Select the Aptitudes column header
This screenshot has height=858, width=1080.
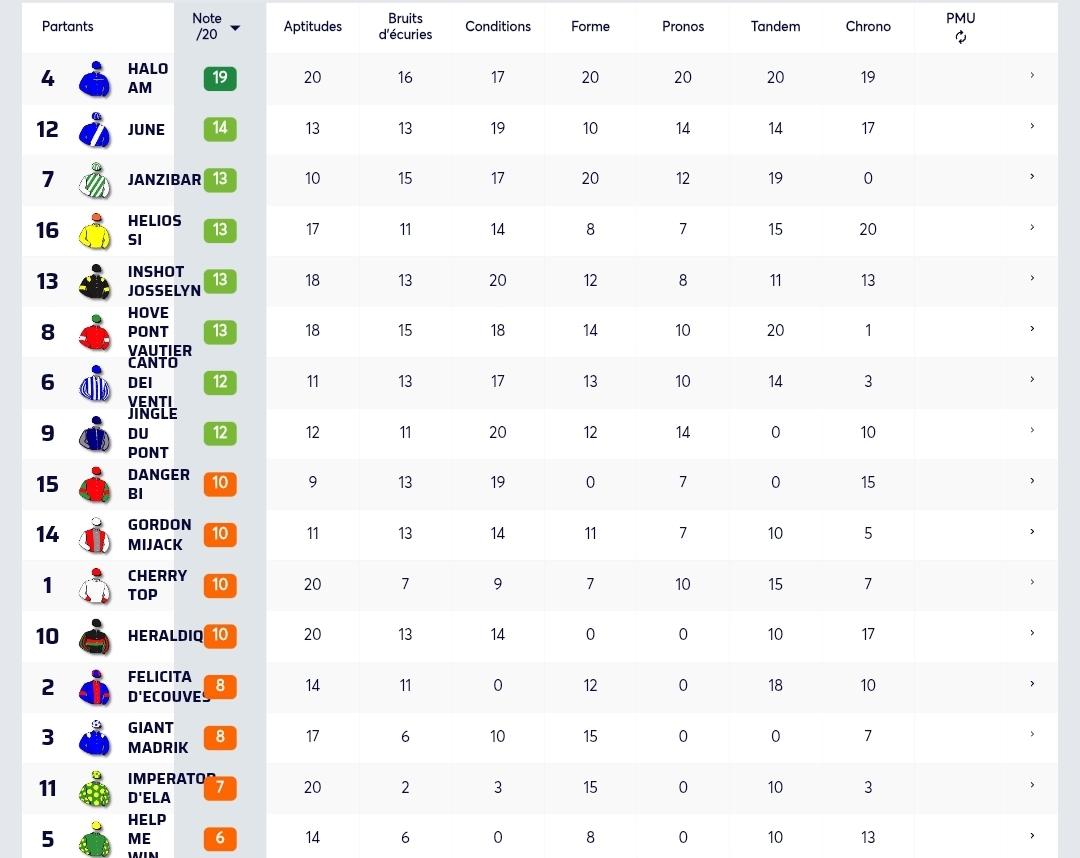(x=313, y=26)
